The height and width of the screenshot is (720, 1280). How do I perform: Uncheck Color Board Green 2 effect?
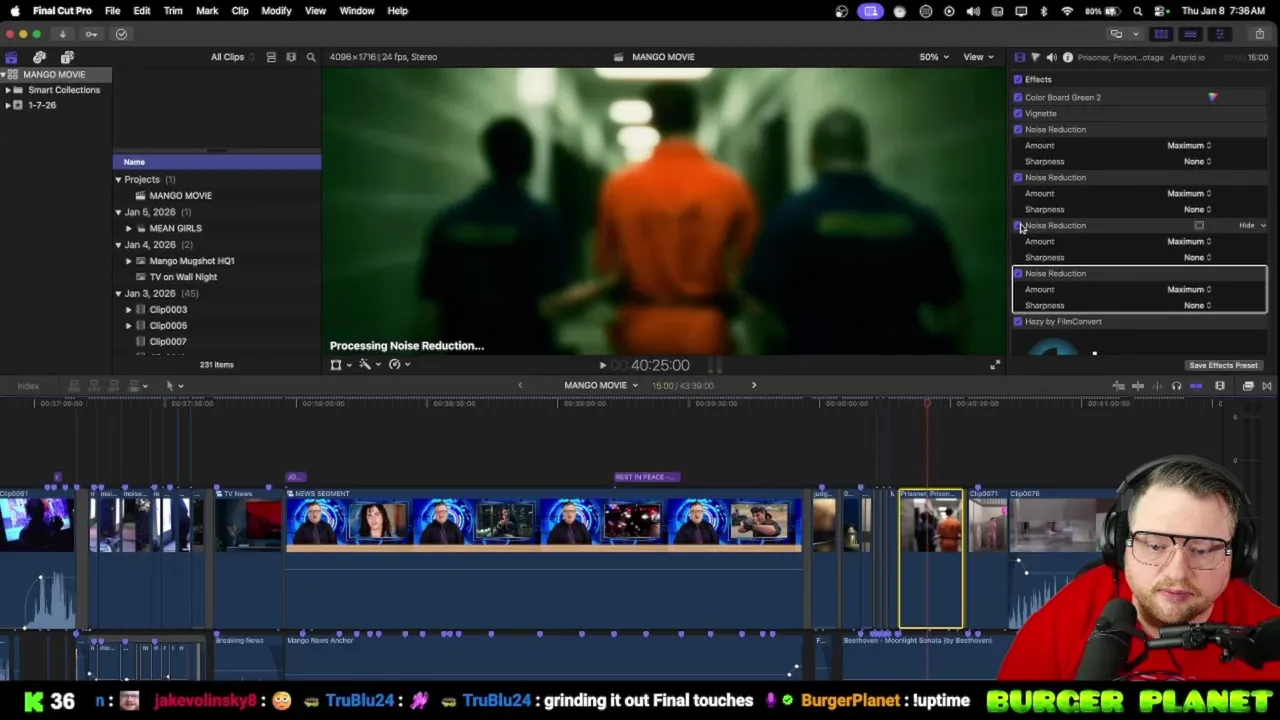pyautogui.click(x=1018, y=97)
